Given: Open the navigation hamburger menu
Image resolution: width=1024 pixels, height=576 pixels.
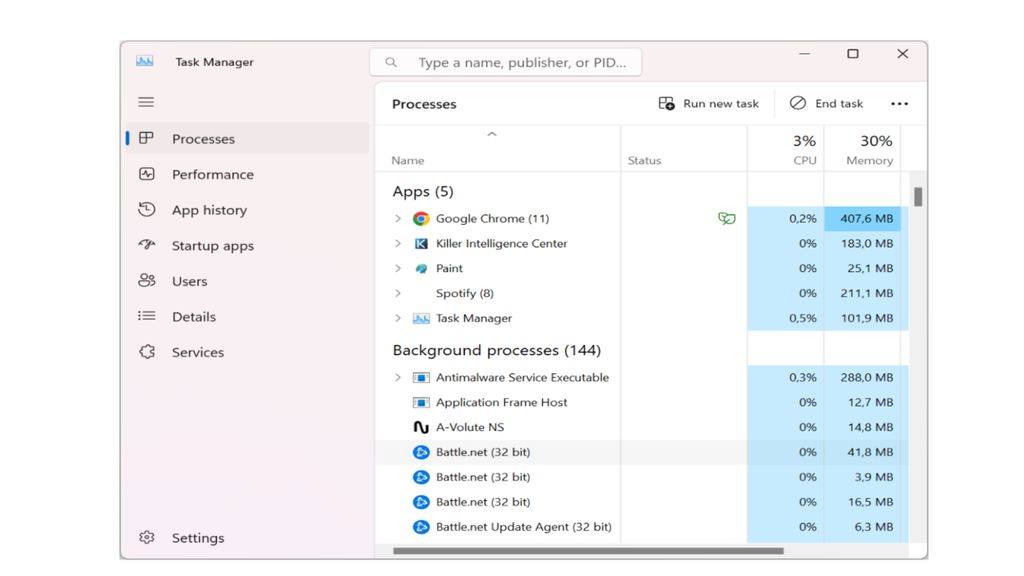Looking at the screenshot, I should [x=146, y=101].
